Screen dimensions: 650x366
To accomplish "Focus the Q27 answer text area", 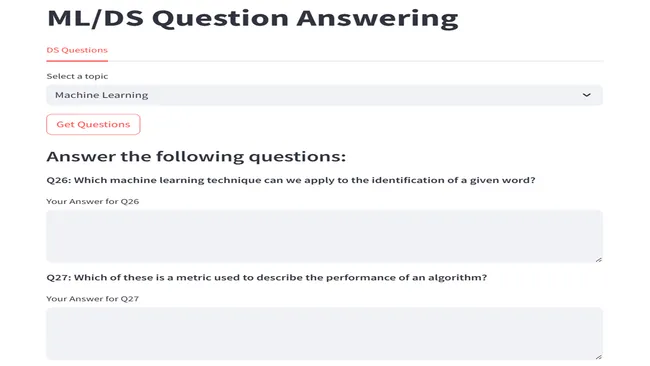I will [324, 333].
